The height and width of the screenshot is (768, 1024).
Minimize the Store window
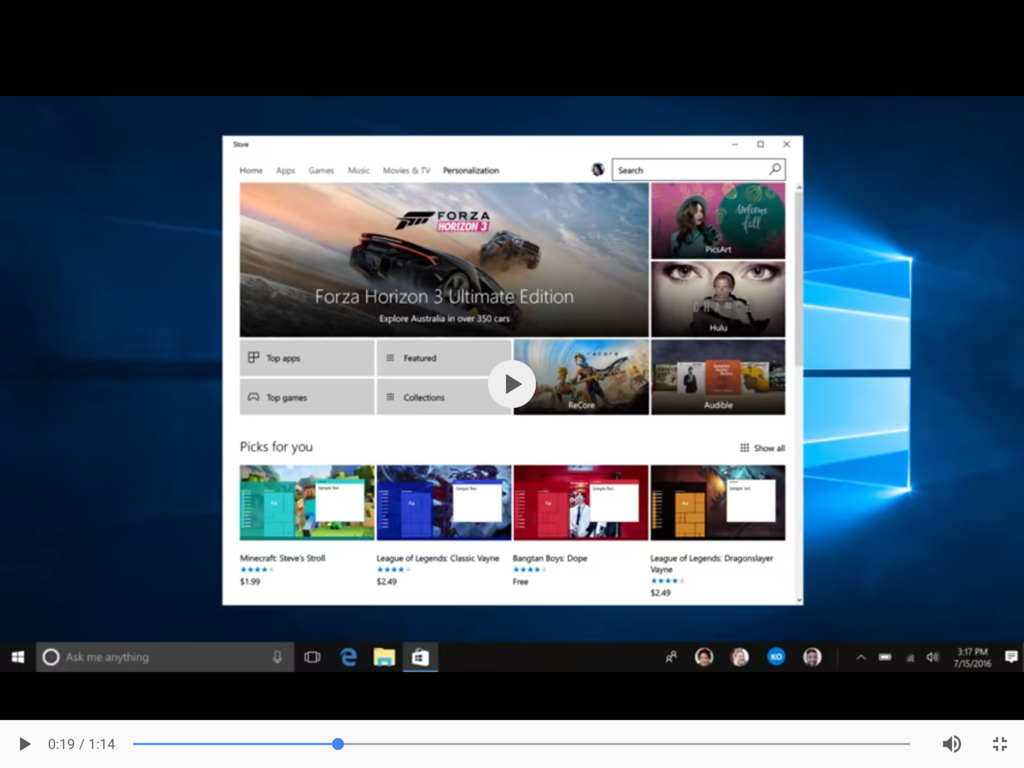click(x=735, y=144)
